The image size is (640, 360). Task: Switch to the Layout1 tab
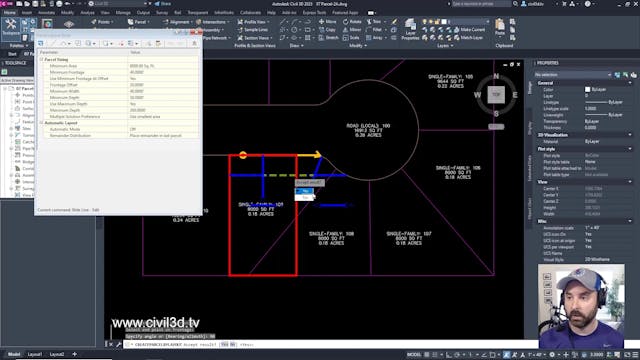pyautogui.click(x=35, y=354)
